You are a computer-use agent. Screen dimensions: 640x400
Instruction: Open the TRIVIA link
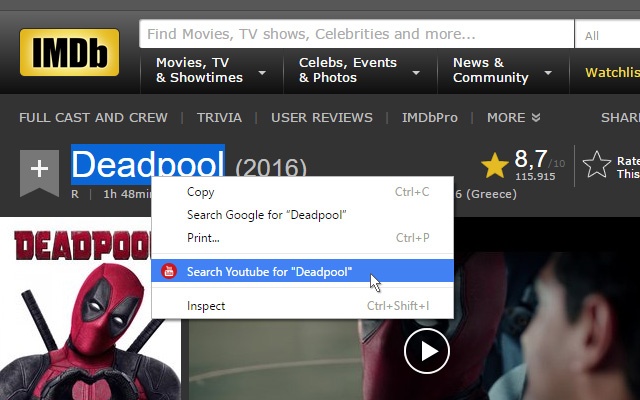tap(219, 118)
